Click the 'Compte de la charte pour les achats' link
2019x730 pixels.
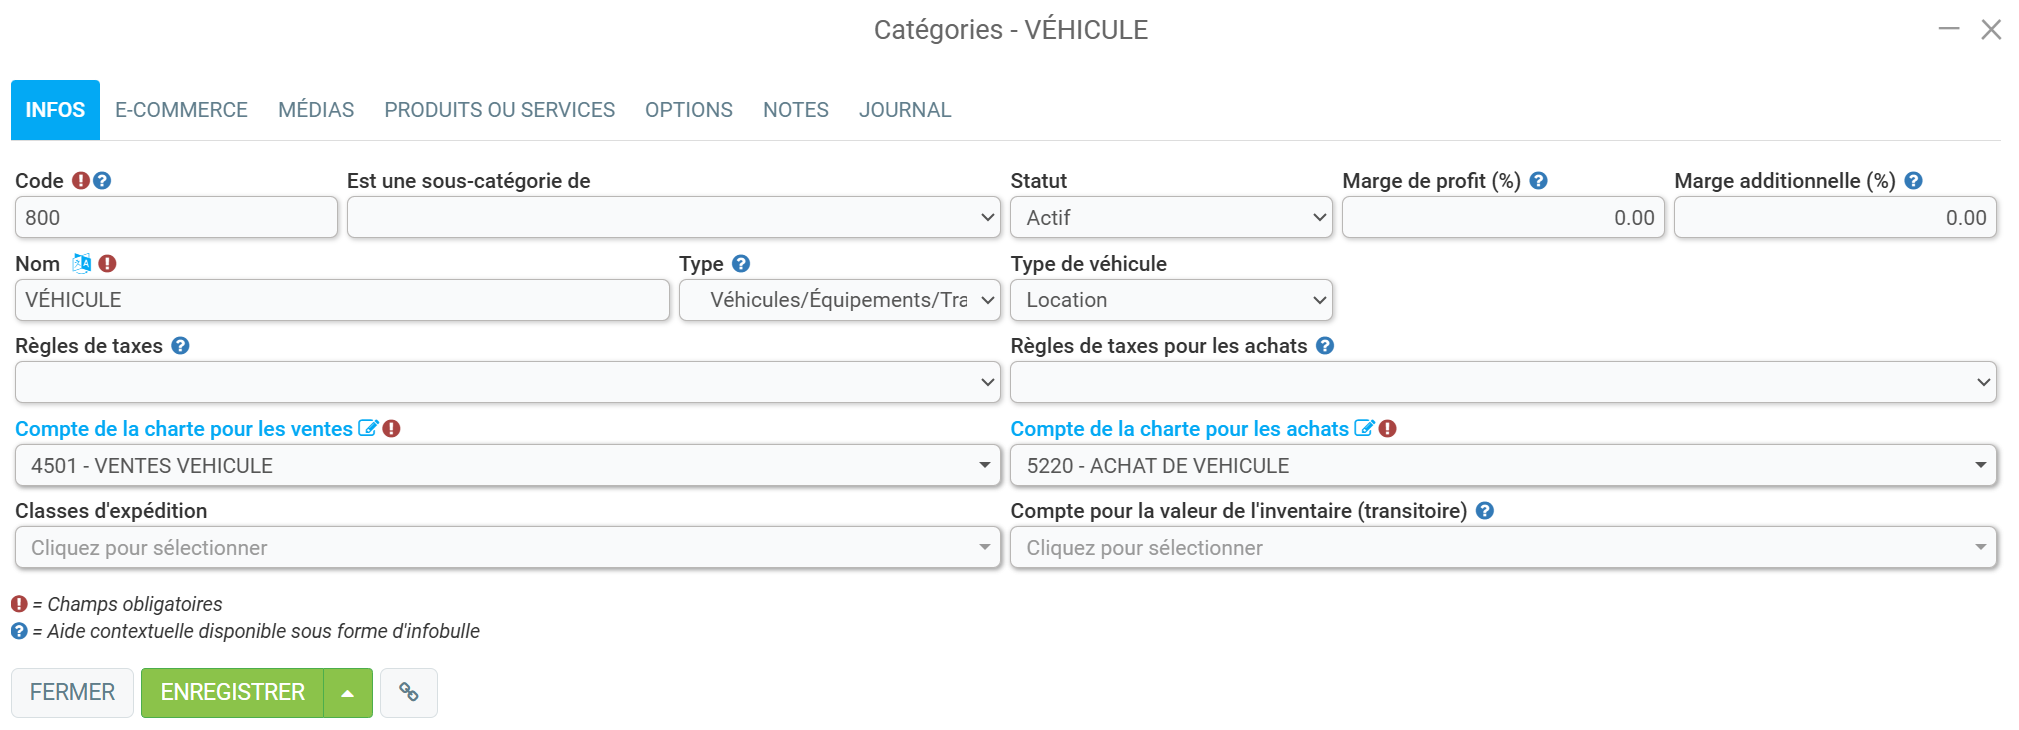1179,428
